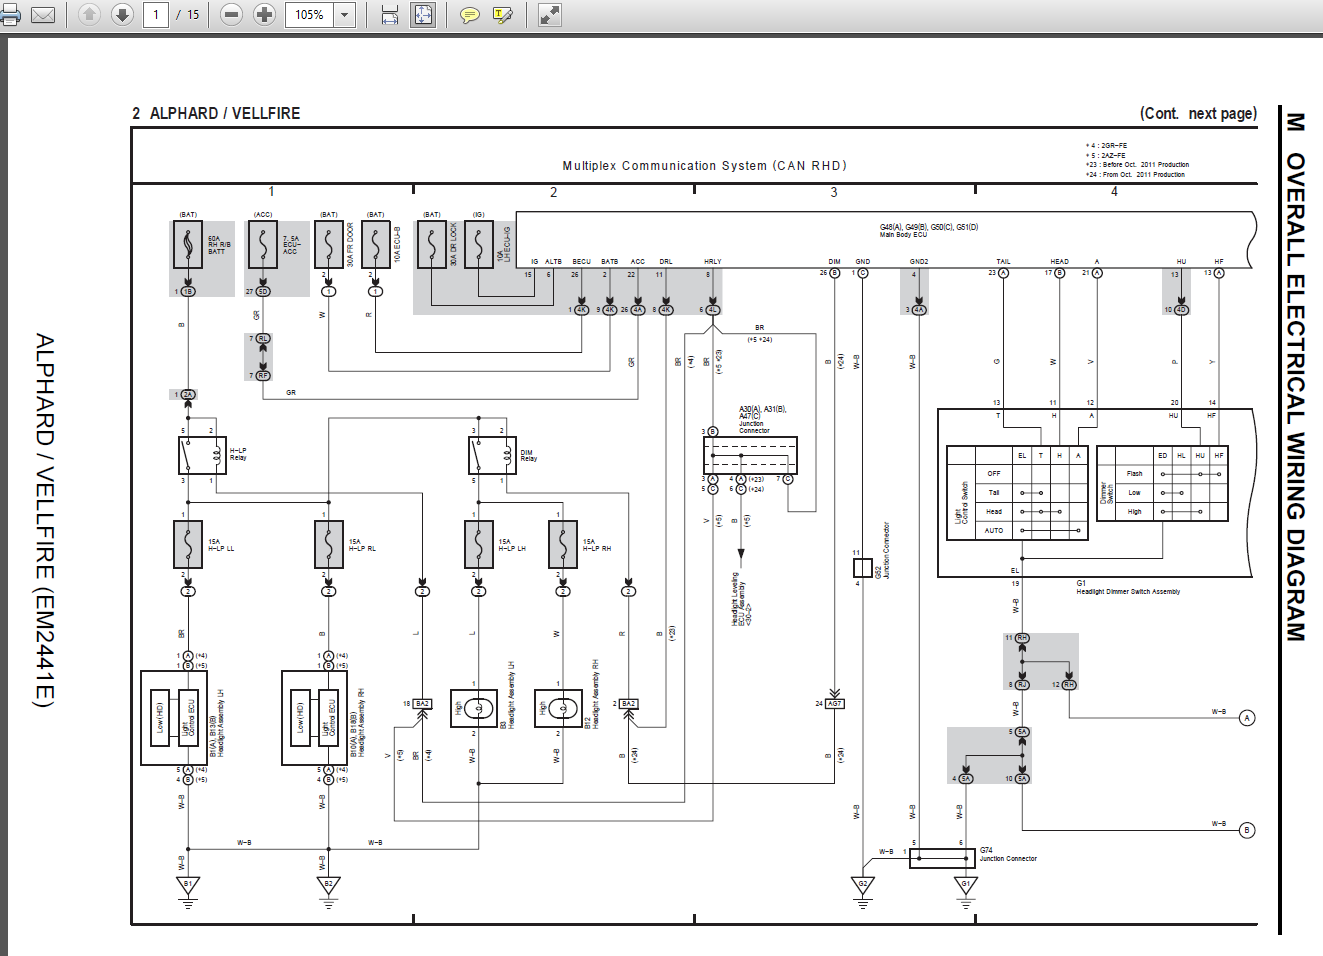The image size is (1323, 956).
Task: Add a sticky note comment
Action: tap(469, 15)
